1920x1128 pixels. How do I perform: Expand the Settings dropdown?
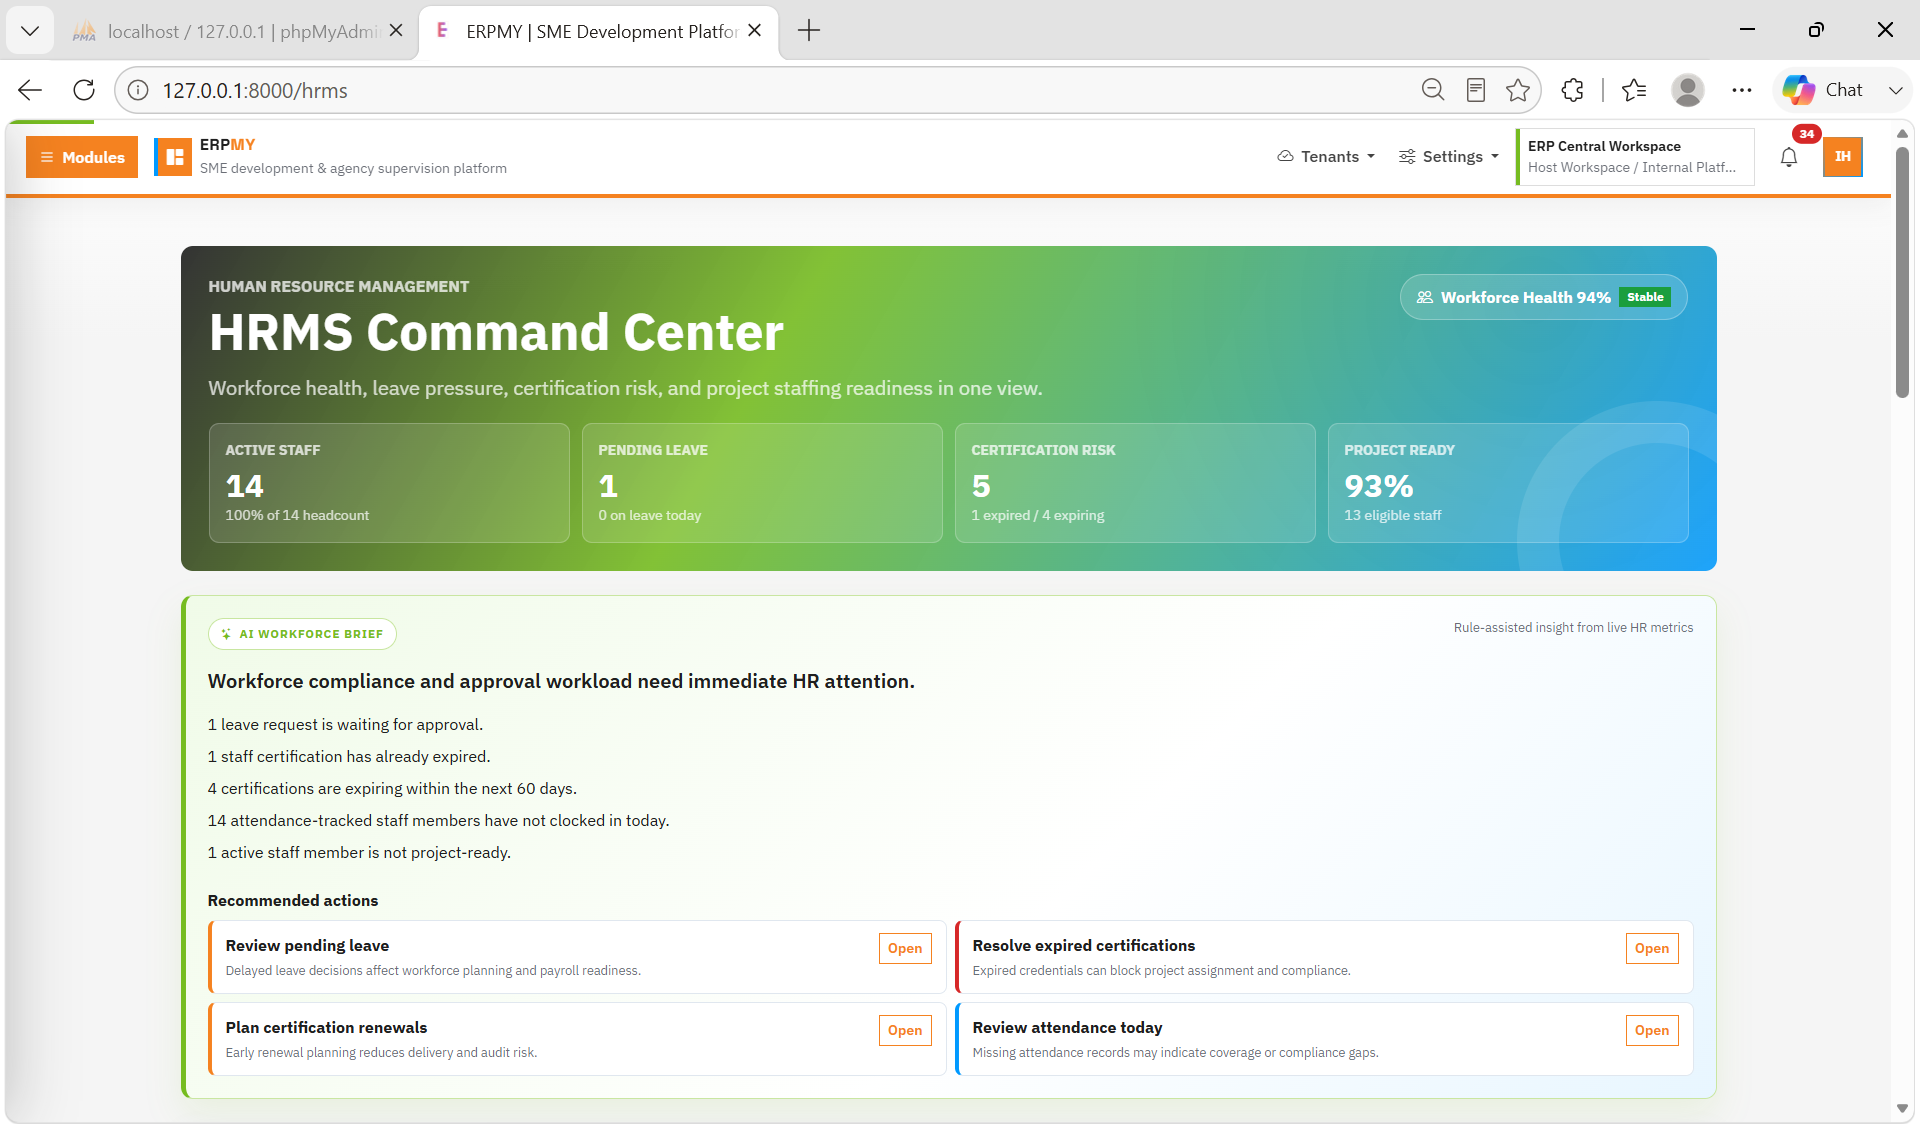1449,157
